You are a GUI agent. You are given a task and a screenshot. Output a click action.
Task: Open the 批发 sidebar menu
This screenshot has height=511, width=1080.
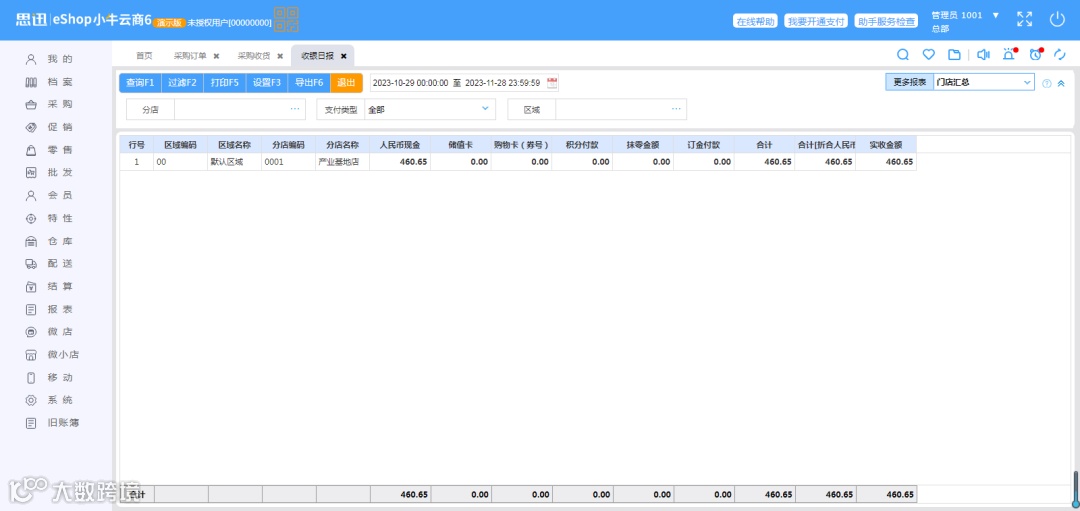tap(49, 173)
